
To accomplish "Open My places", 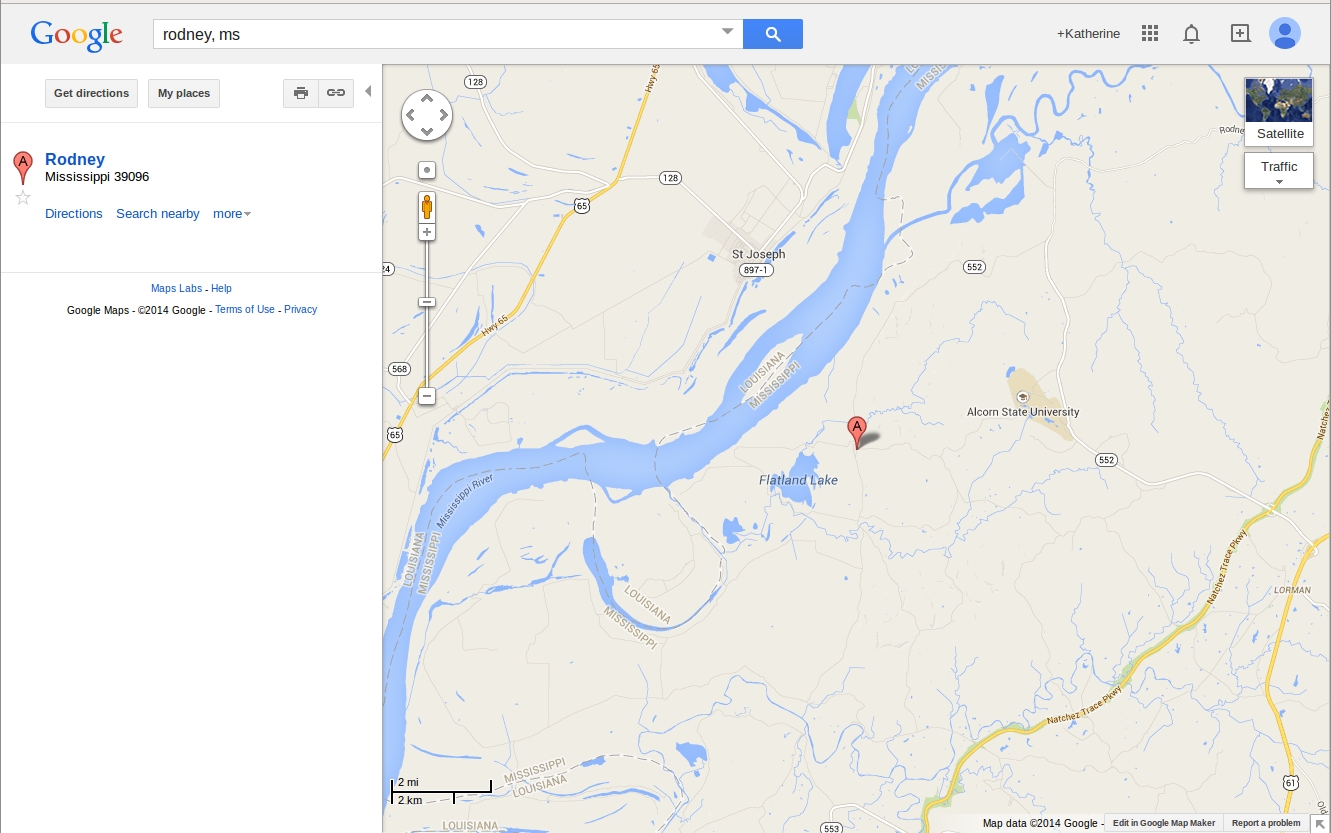I will coord(184,93).
